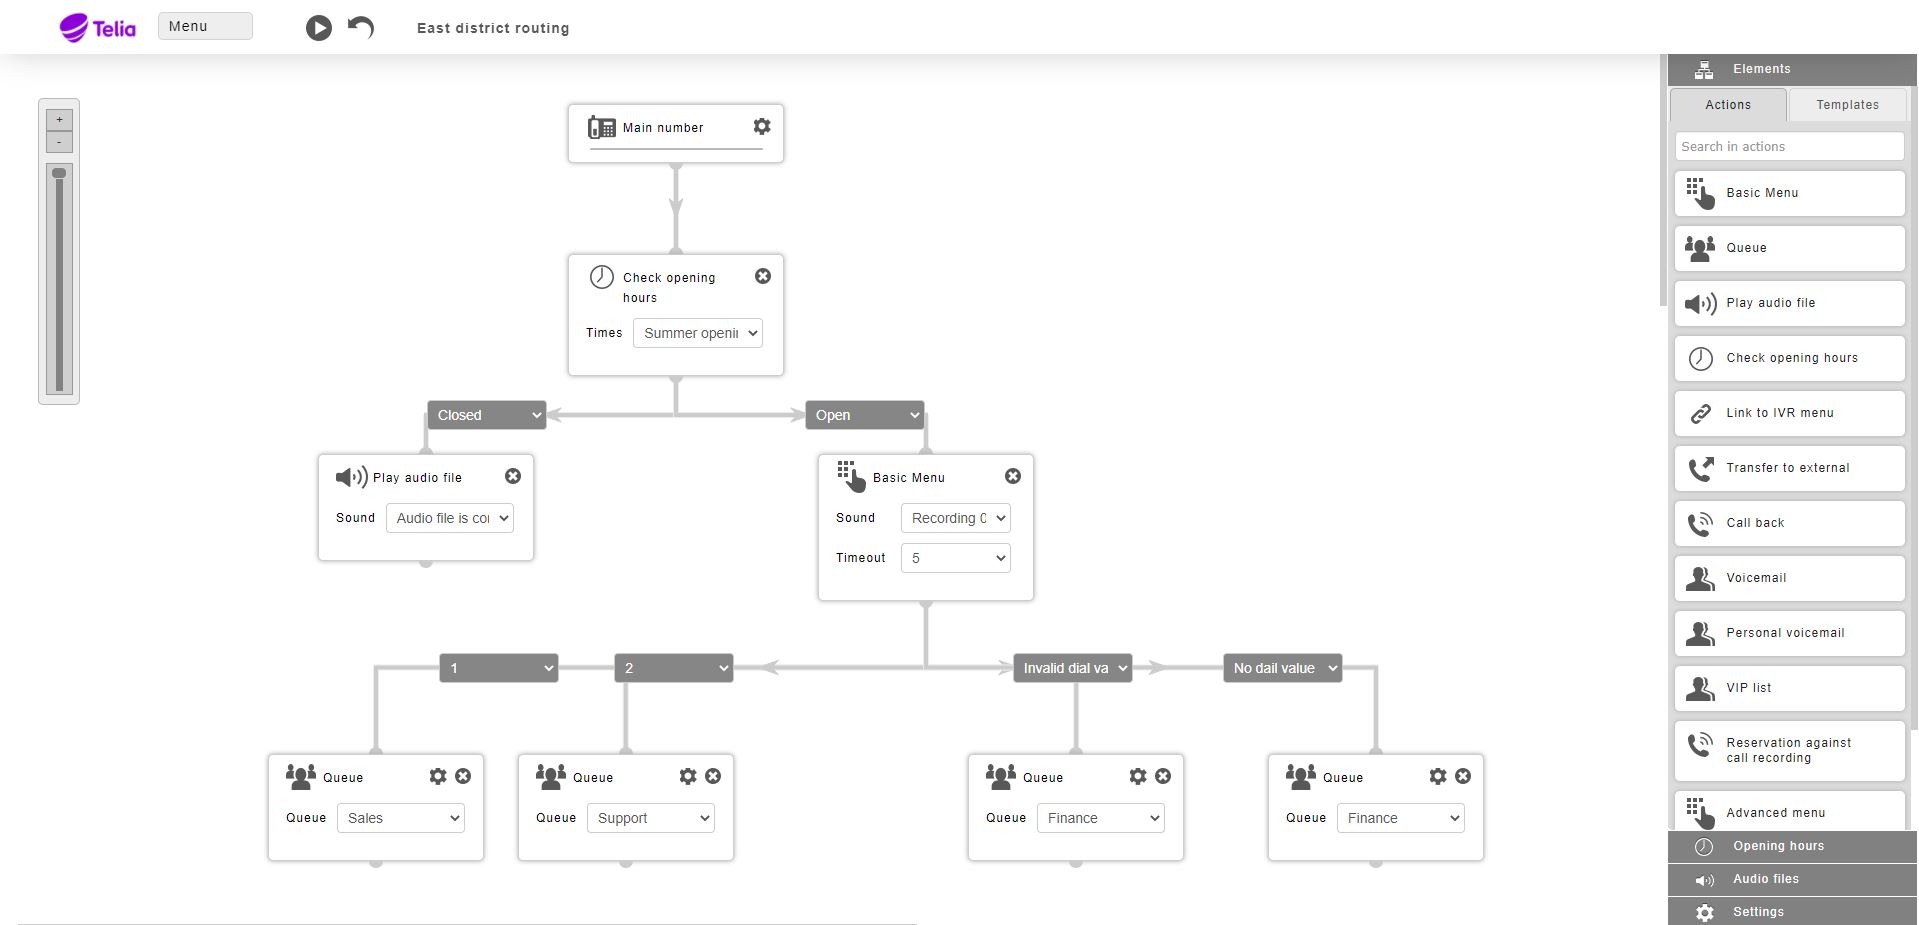This screenshot has width=1919, height=925.
Task: Pick the Voicemail action element
Action: [x=1789, y=578]
